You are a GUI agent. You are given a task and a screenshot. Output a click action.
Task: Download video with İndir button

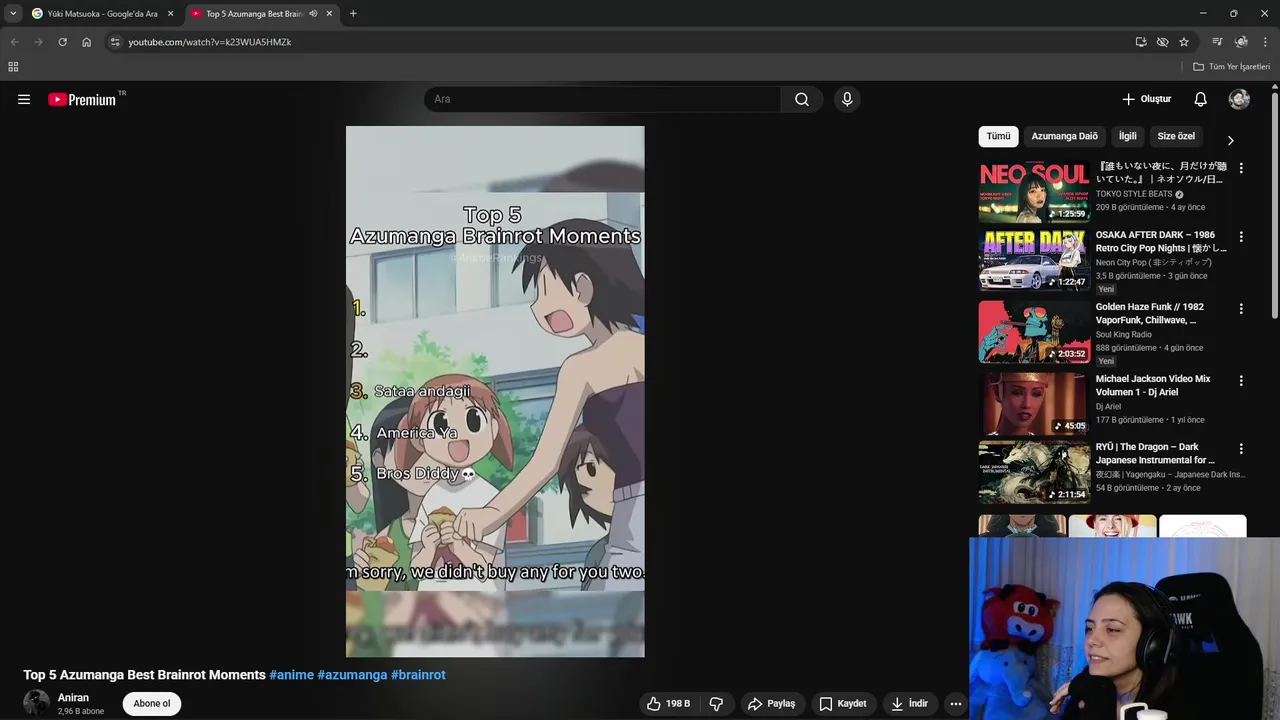pyautogui.click(x=909, y=704)
